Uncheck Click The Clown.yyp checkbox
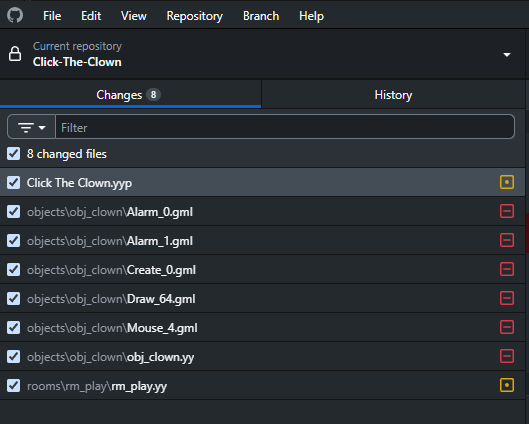The image size is (529, 424). [13, 182]
